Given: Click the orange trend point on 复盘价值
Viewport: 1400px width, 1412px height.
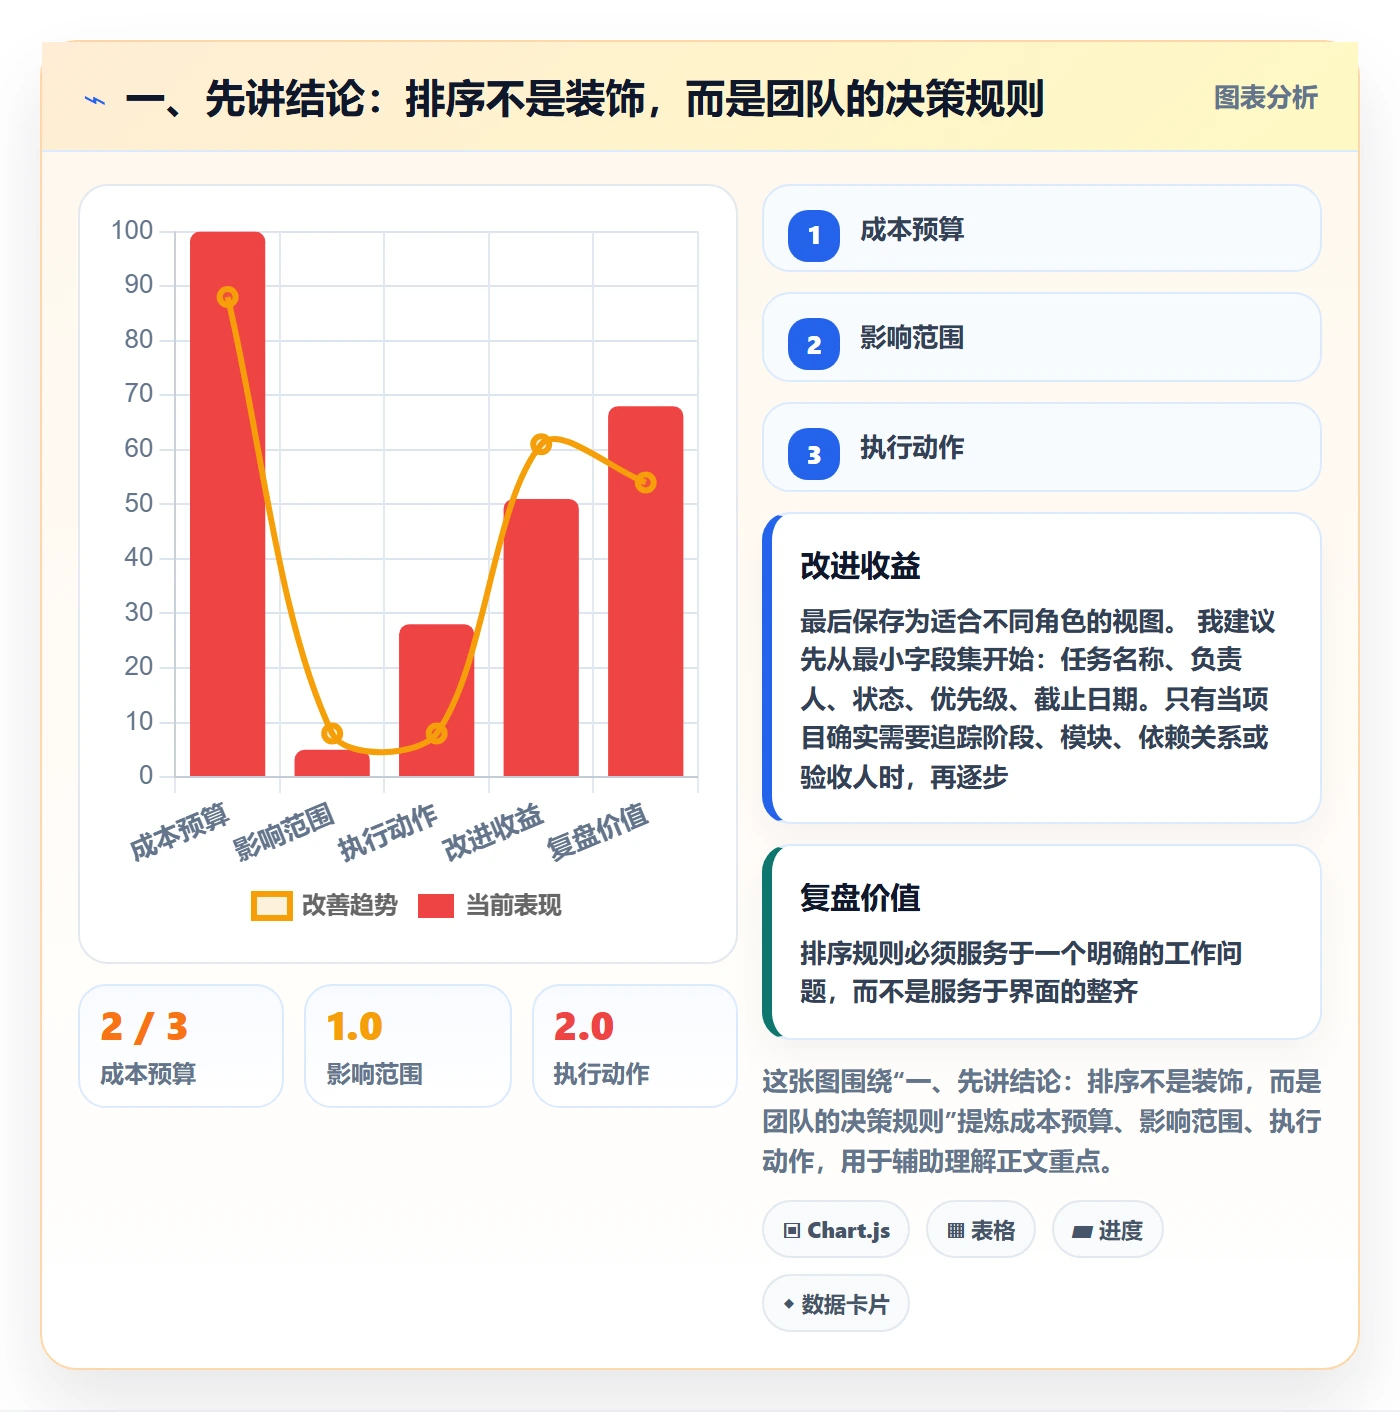Looking at the screenshot, I should point(645,483).
